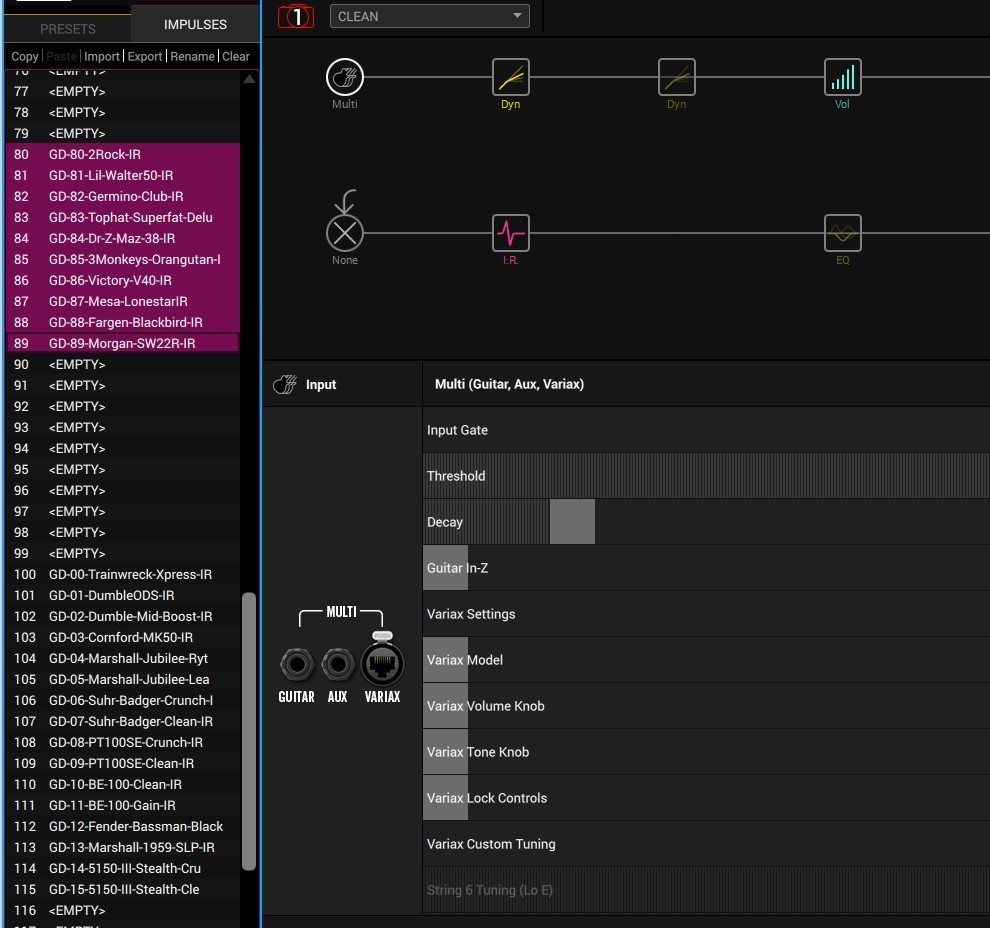Select impulse GD-02-Dumble-Mid-Boost-IR
This screenshot has height=928, width=990.
click(x=122, y=616)
